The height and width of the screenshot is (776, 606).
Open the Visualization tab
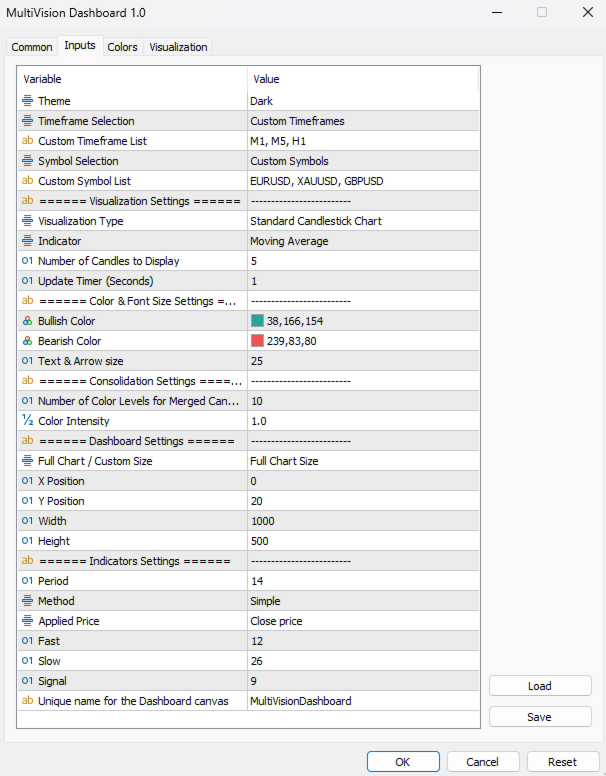[178, 47]
